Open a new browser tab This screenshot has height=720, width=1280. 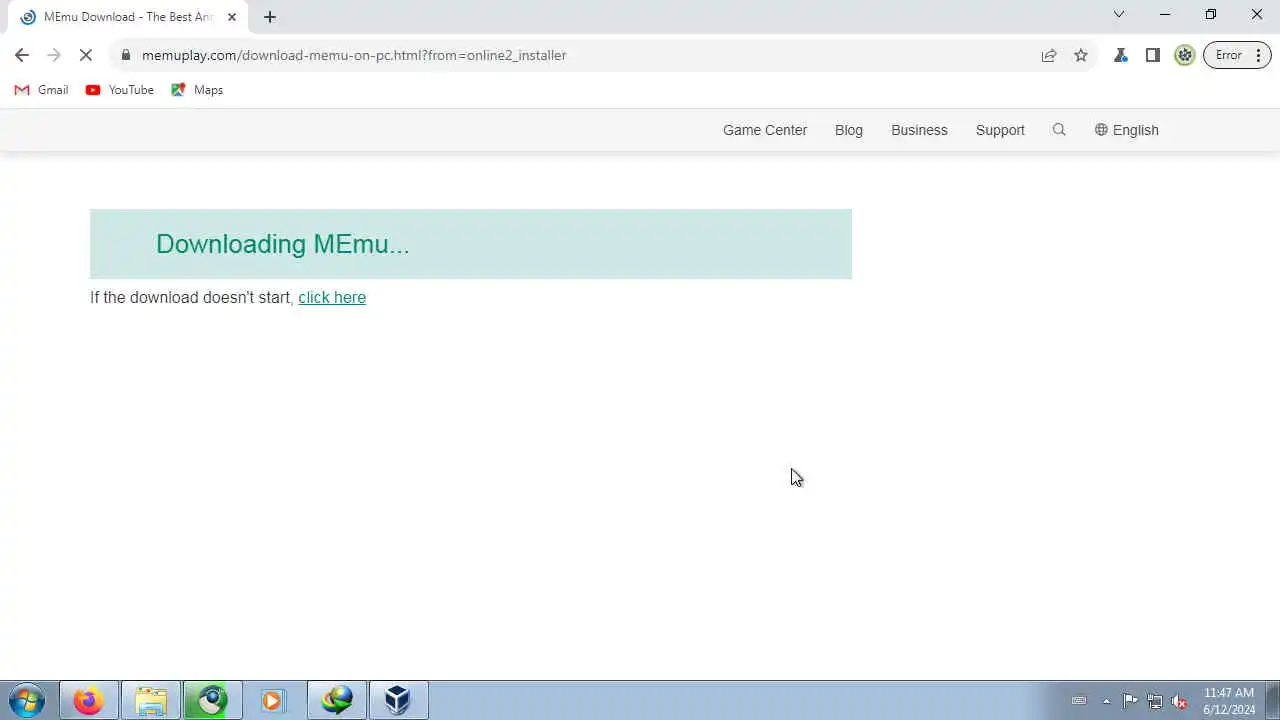coord(270,17)
